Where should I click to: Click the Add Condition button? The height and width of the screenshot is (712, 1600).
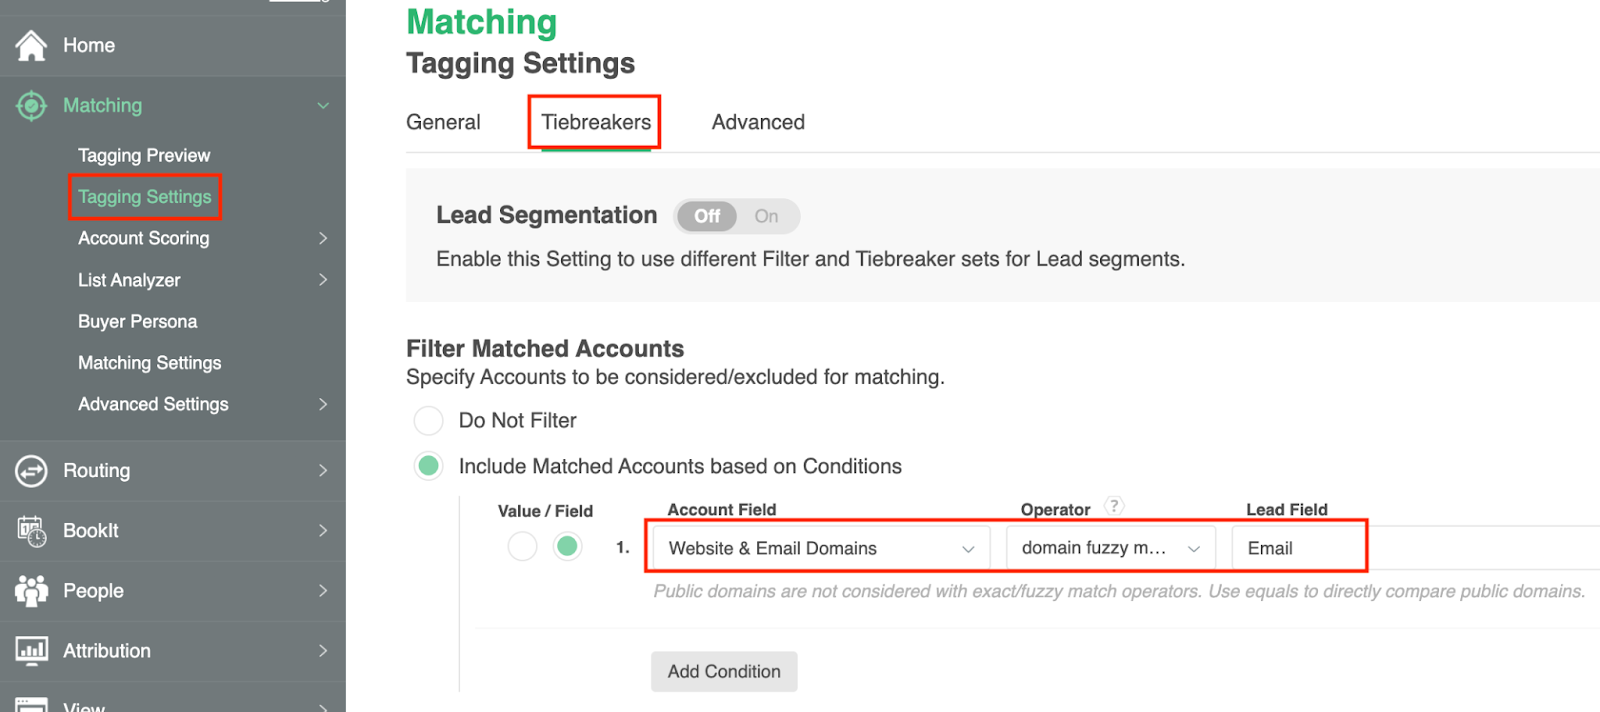(724, 672)
